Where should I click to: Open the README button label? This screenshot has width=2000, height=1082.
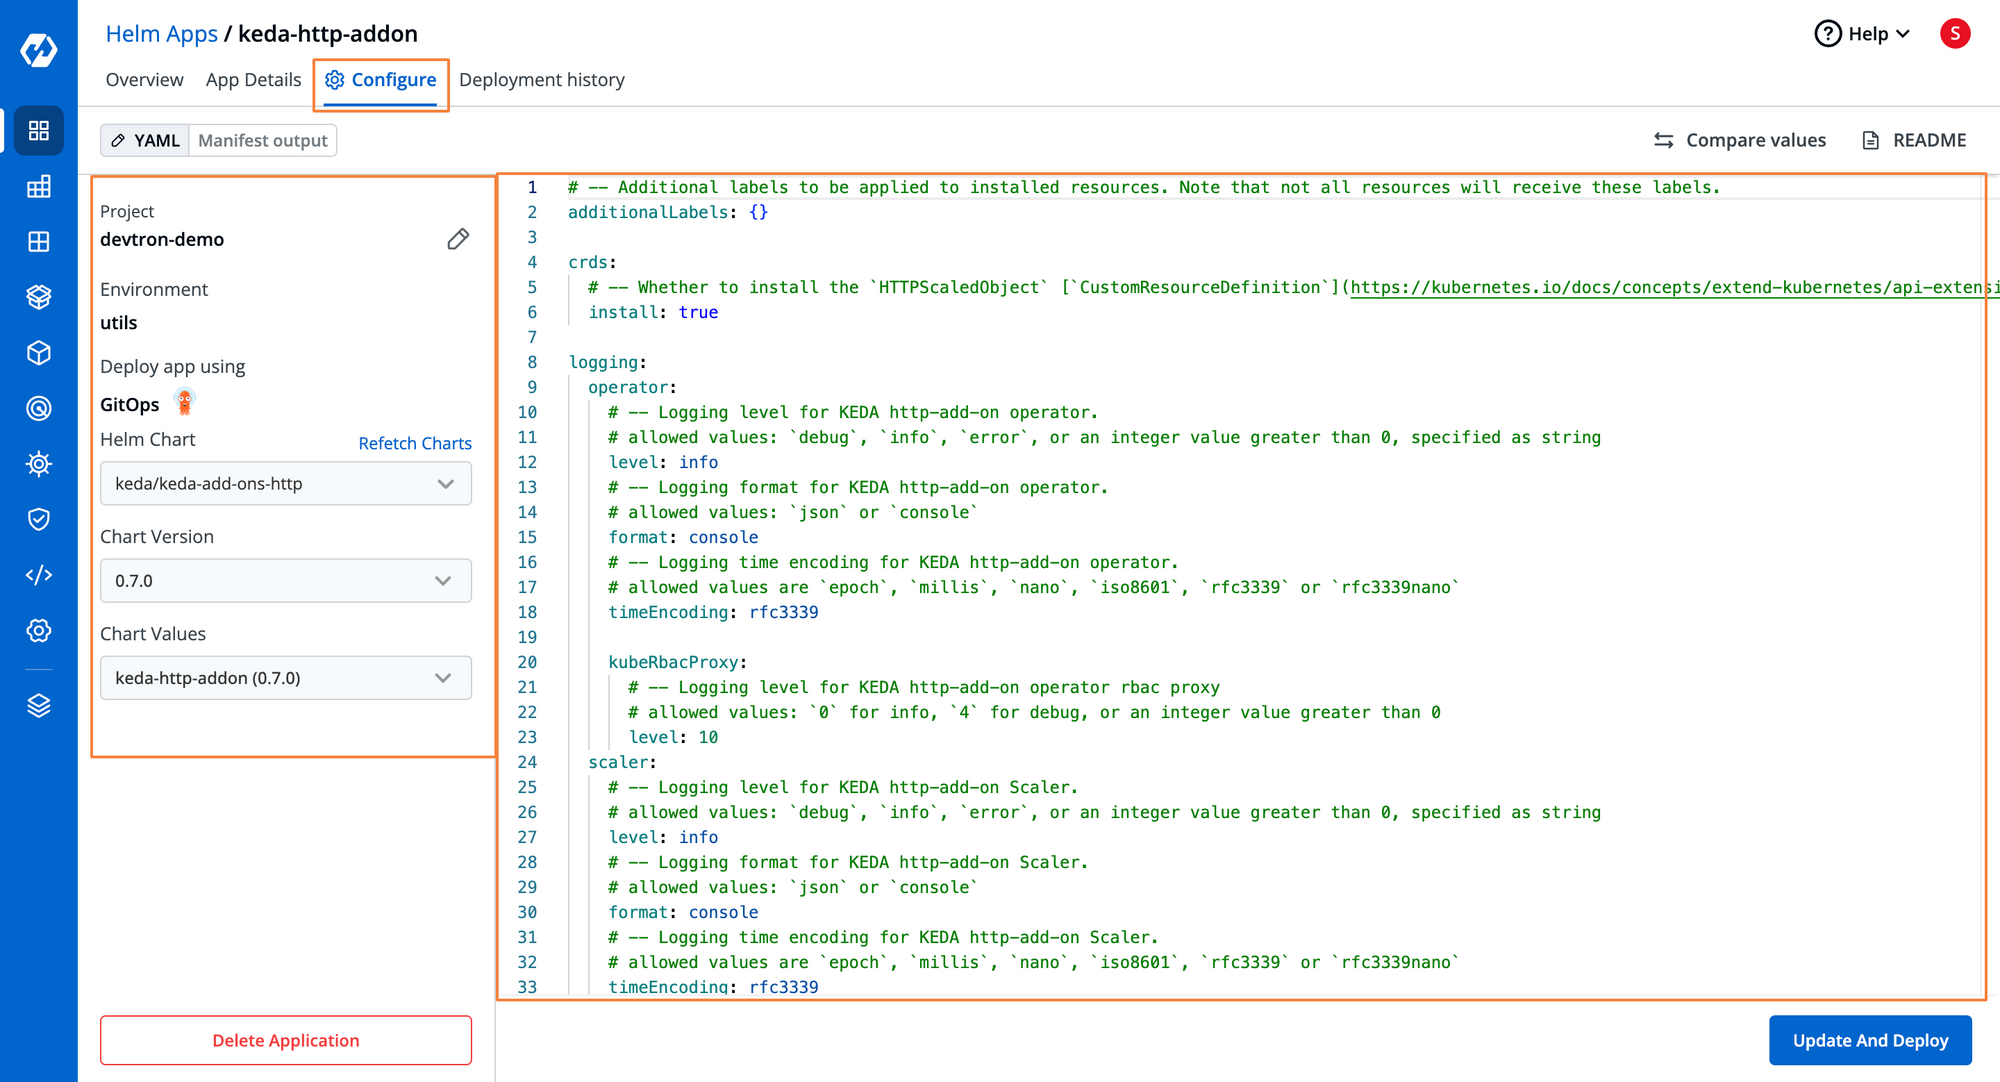pyautogui.click(x=1930, y=141)
